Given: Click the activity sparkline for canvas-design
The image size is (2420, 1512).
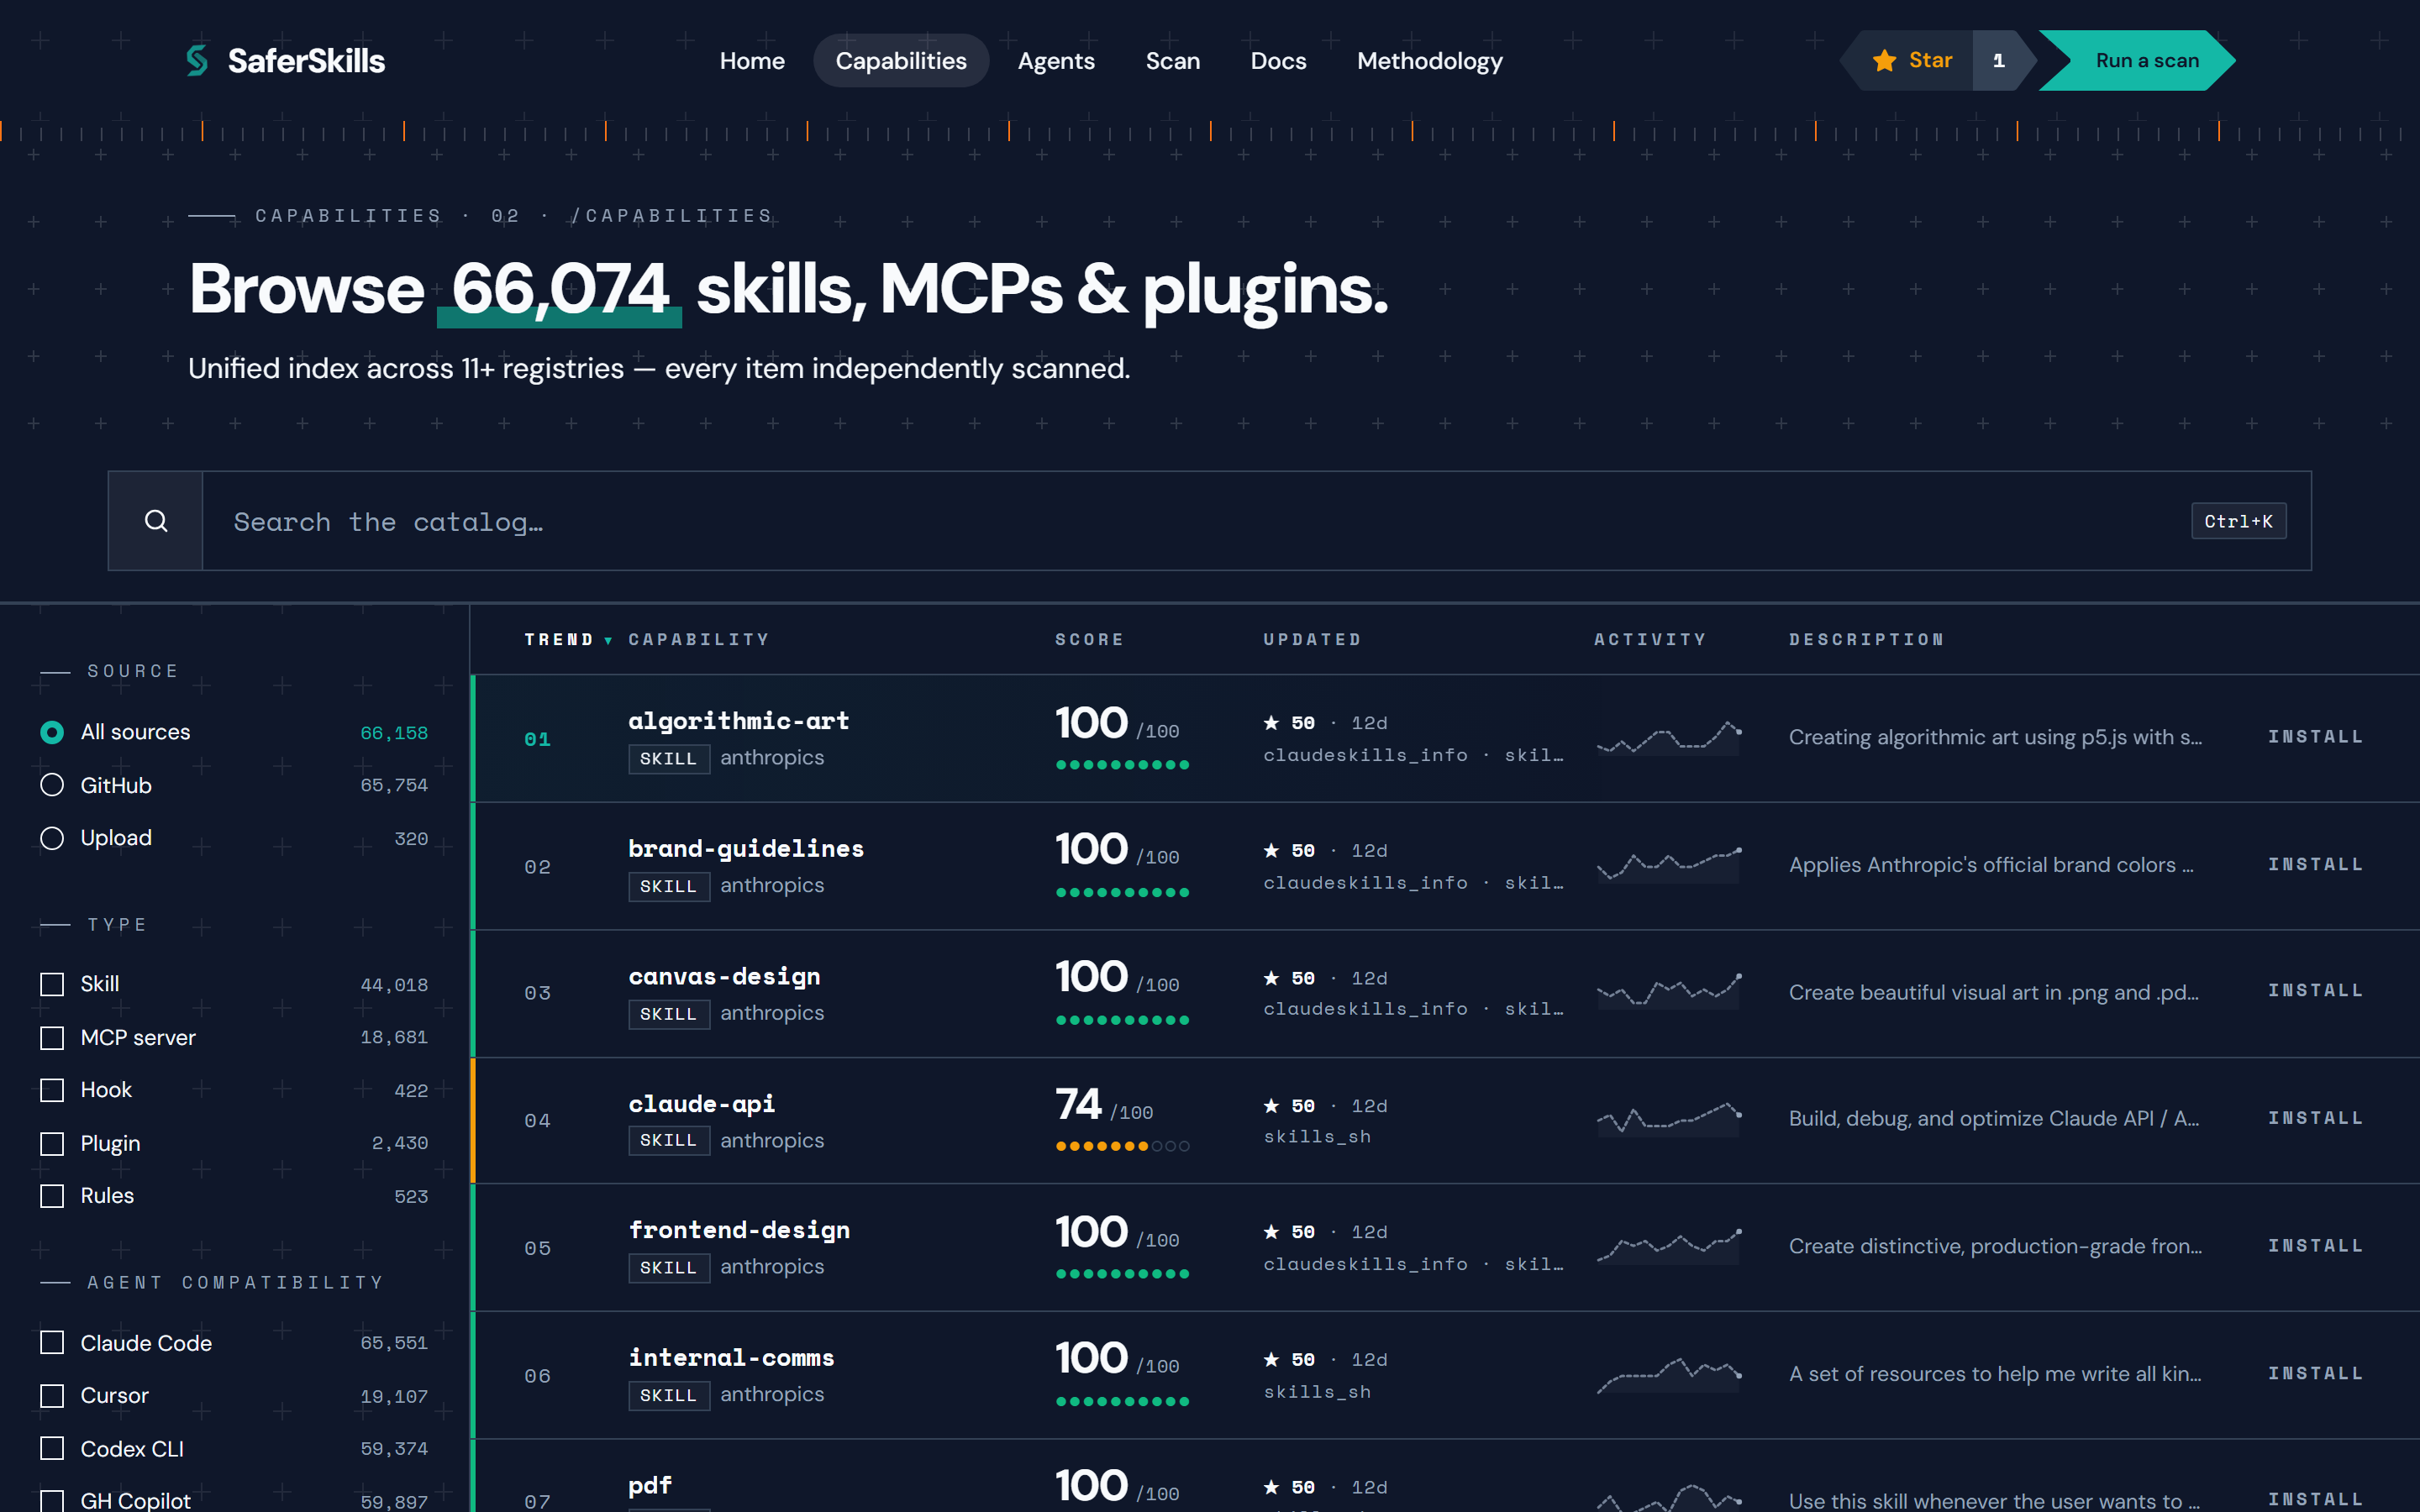Looking at the screenshot, I should (x=1669, y=992).
